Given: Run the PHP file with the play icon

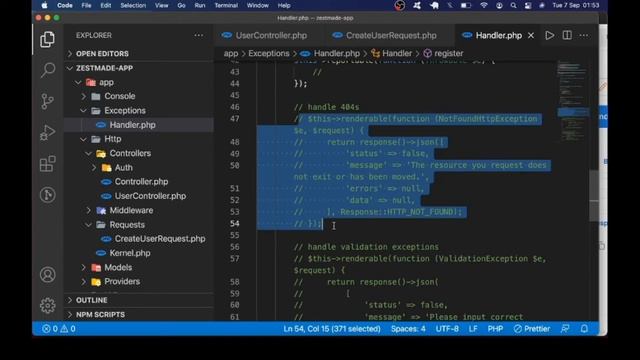Looking at the screenshot, I should click(550, 36).
